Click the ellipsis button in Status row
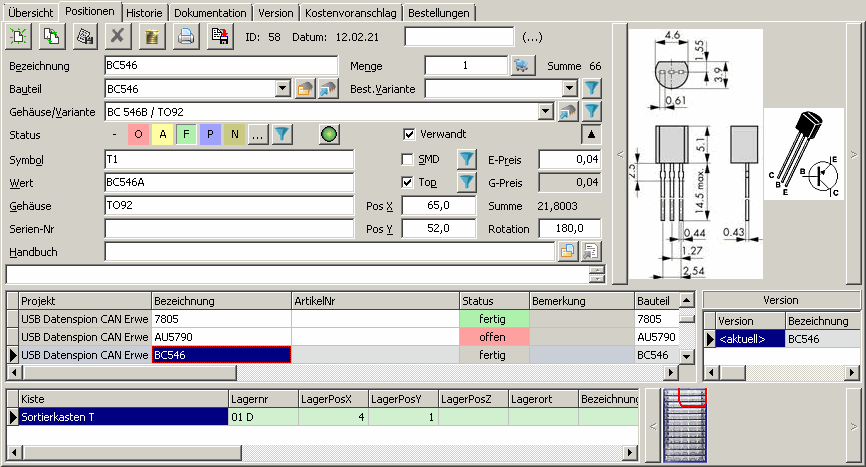This screenshot has width=866, height=467. (257, 134)
